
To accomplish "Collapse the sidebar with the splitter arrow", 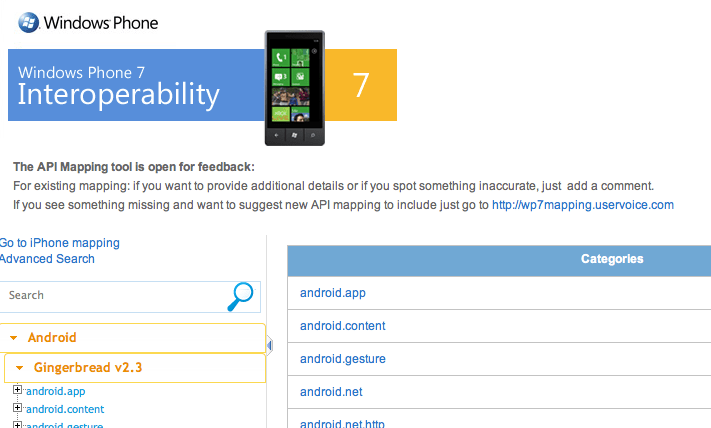I will click(x=269, y=346).
